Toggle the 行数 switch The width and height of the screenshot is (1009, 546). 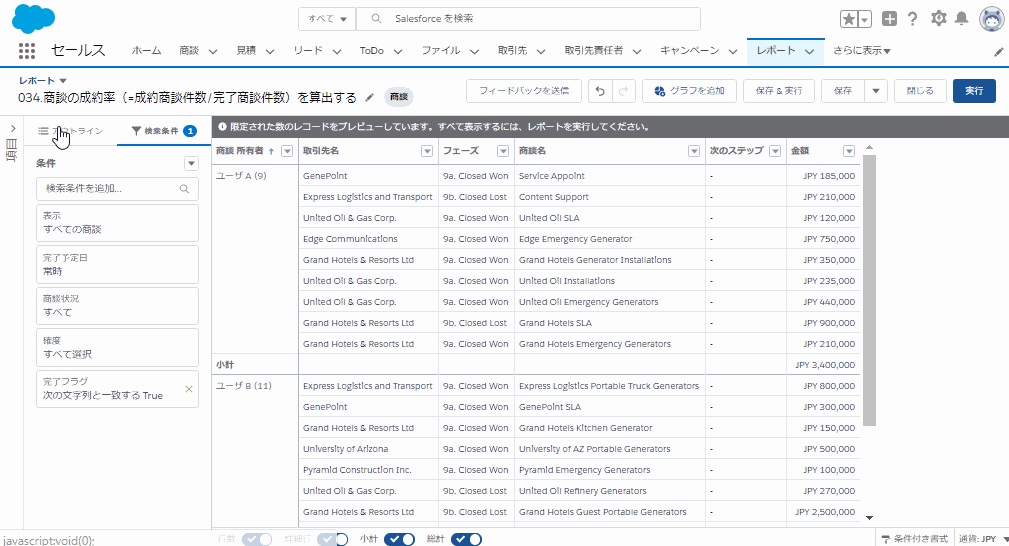point(257,540)
